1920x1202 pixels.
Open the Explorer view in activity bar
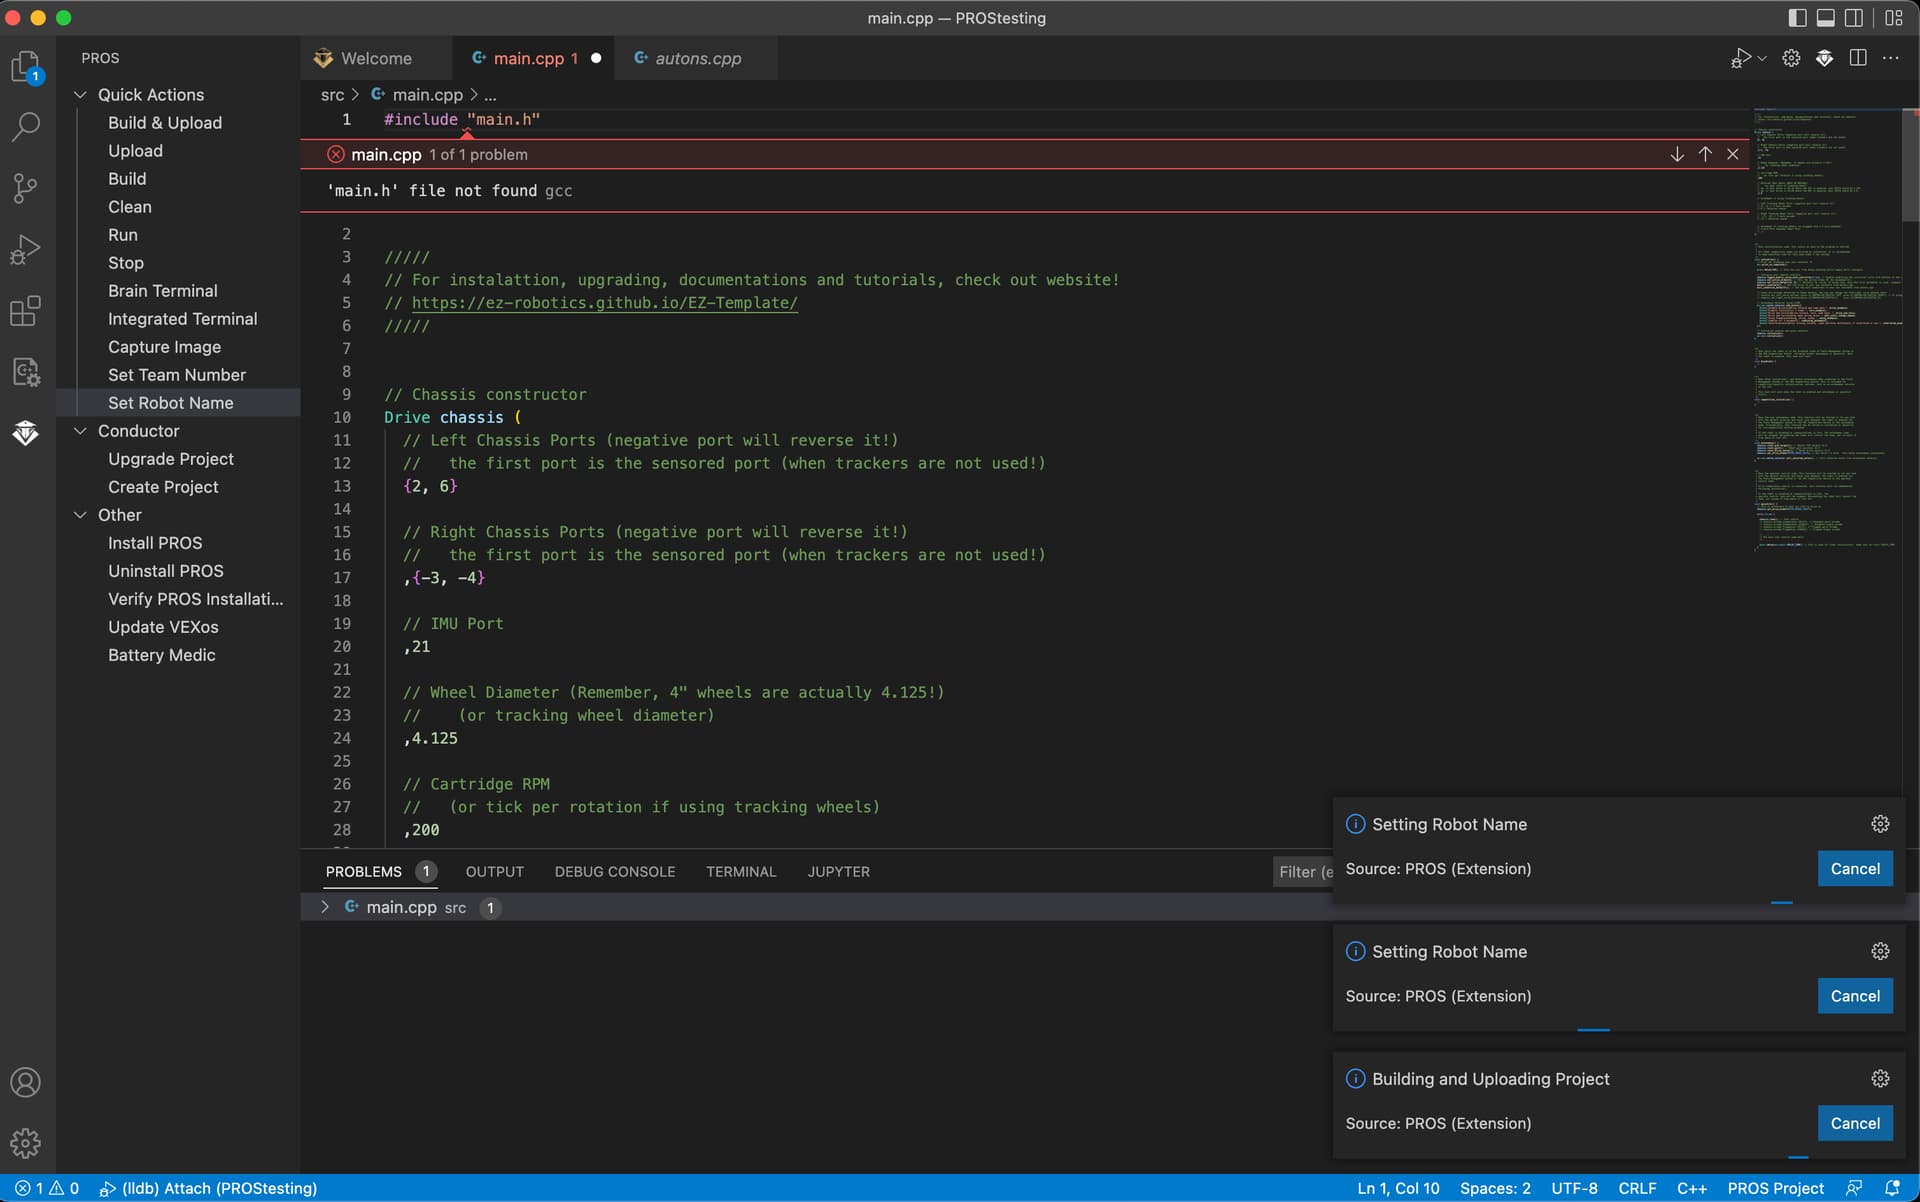[x=26, y=67]
